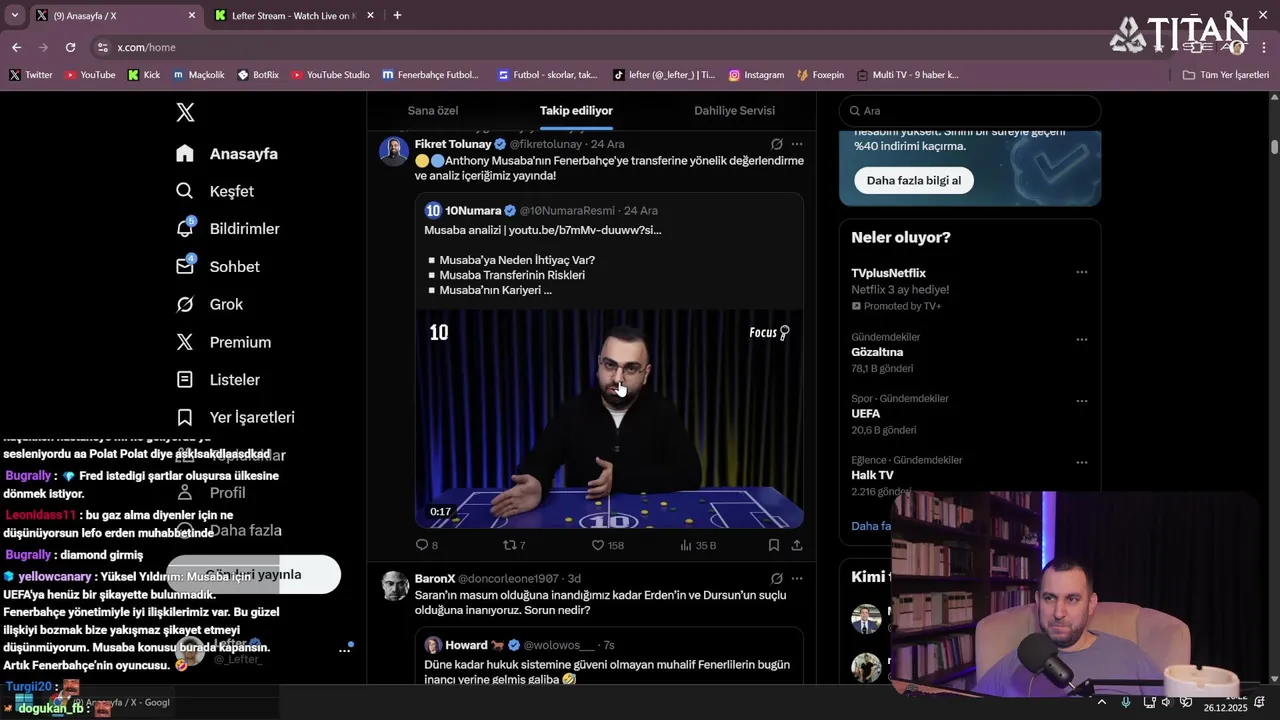Open Yer İşaretleri bookmarks
This screenshot has width=1280, height=720.
[235, 417]
